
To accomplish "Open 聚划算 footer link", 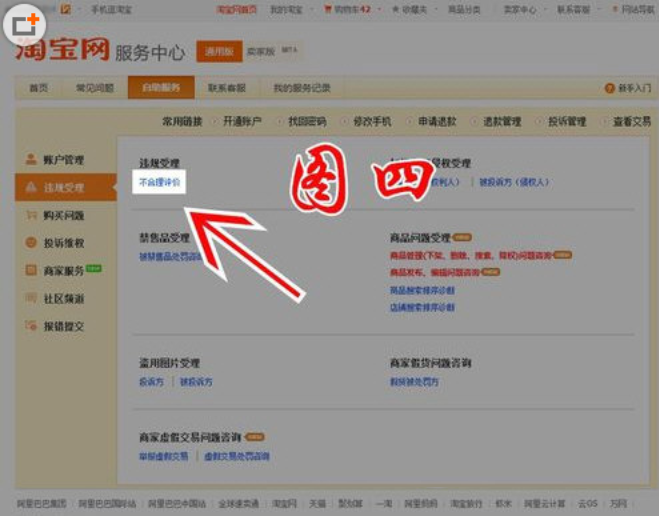I will 350,503.
